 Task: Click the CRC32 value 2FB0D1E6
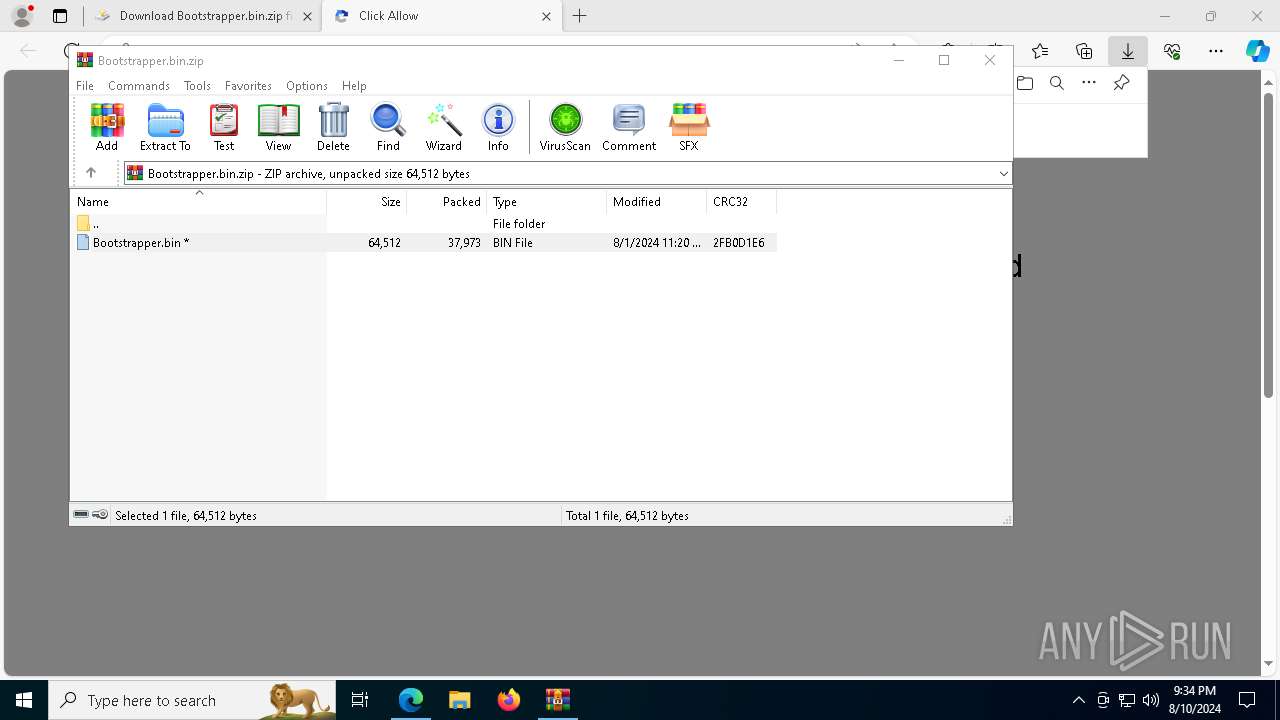pos(739,242)
